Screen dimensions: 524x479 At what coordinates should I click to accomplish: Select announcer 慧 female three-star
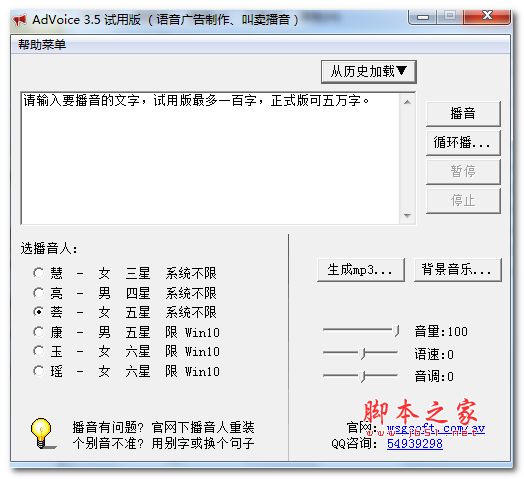pos(125,273)
